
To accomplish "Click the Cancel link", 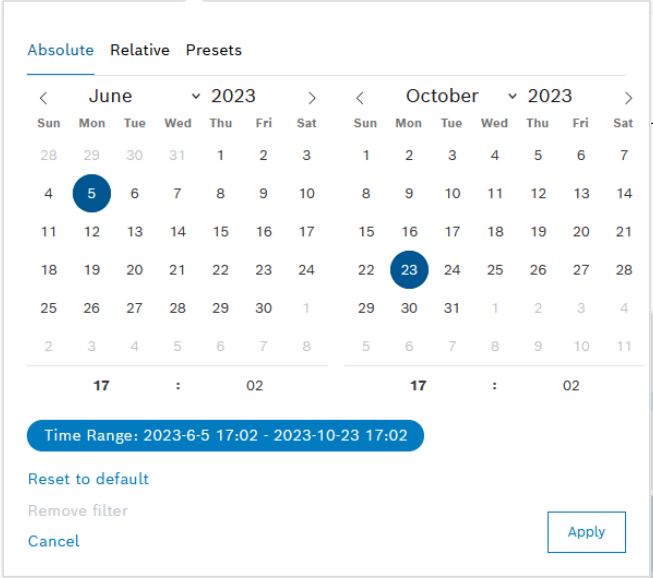I will (54, 541).
